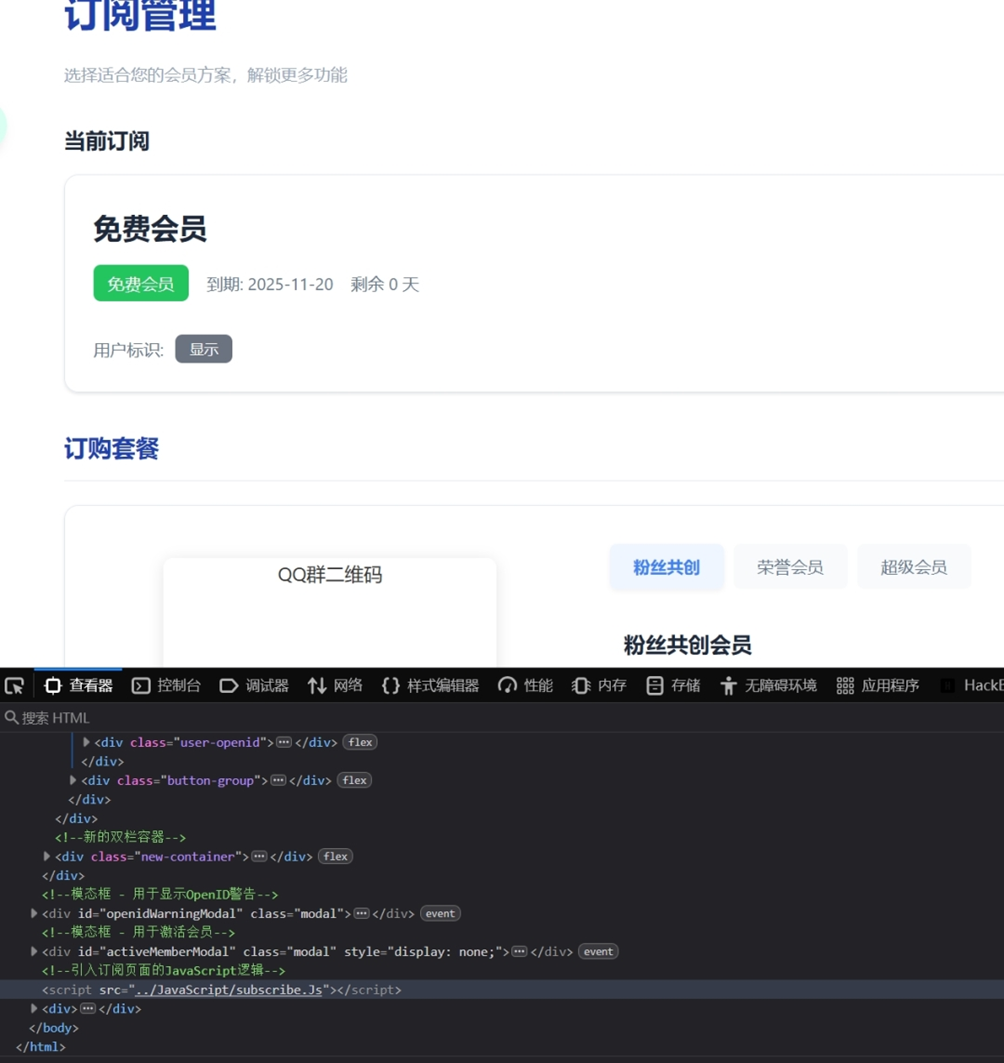Open the 存储 storage panel
This screenshot has height=1063, width=1004.
pos(673,685)
